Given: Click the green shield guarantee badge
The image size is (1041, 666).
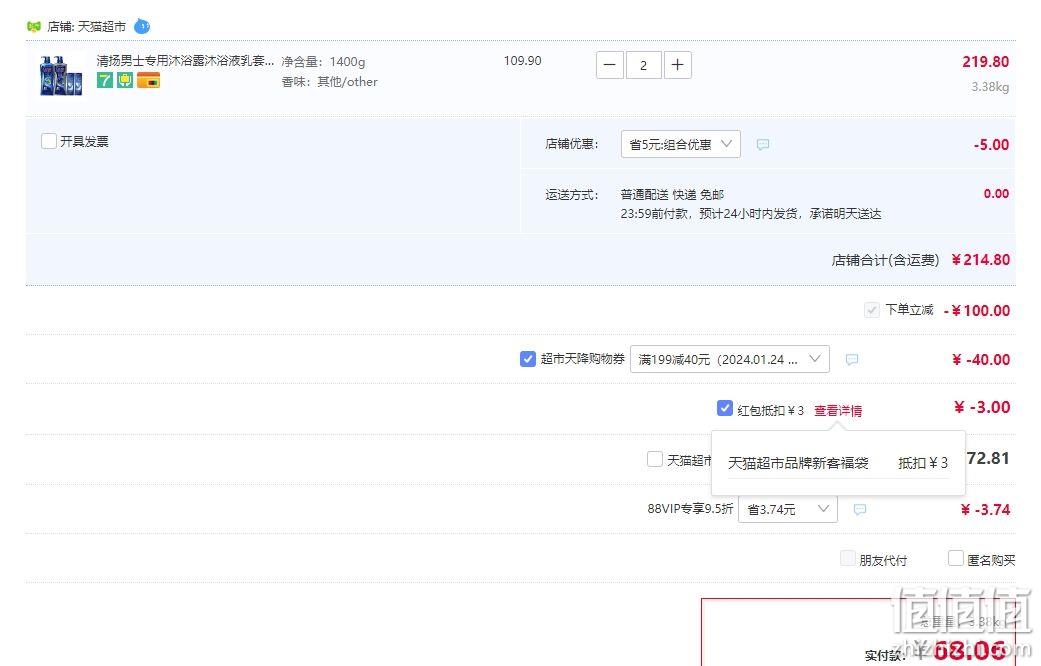Looking at the screenshot, I should tap(125, 80).
